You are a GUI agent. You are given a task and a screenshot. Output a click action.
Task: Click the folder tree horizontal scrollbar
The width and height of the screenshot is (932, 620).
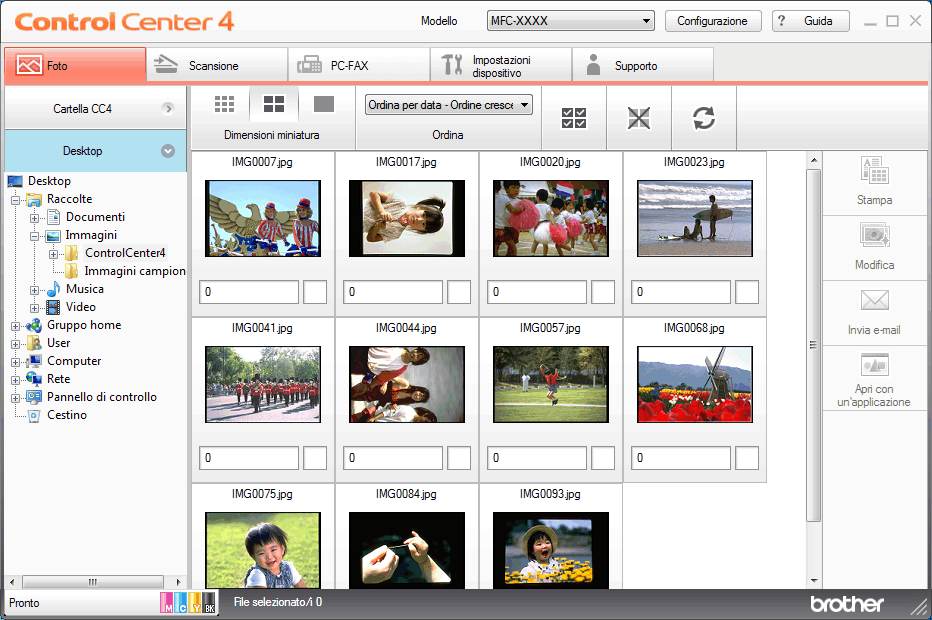point(93,582)
